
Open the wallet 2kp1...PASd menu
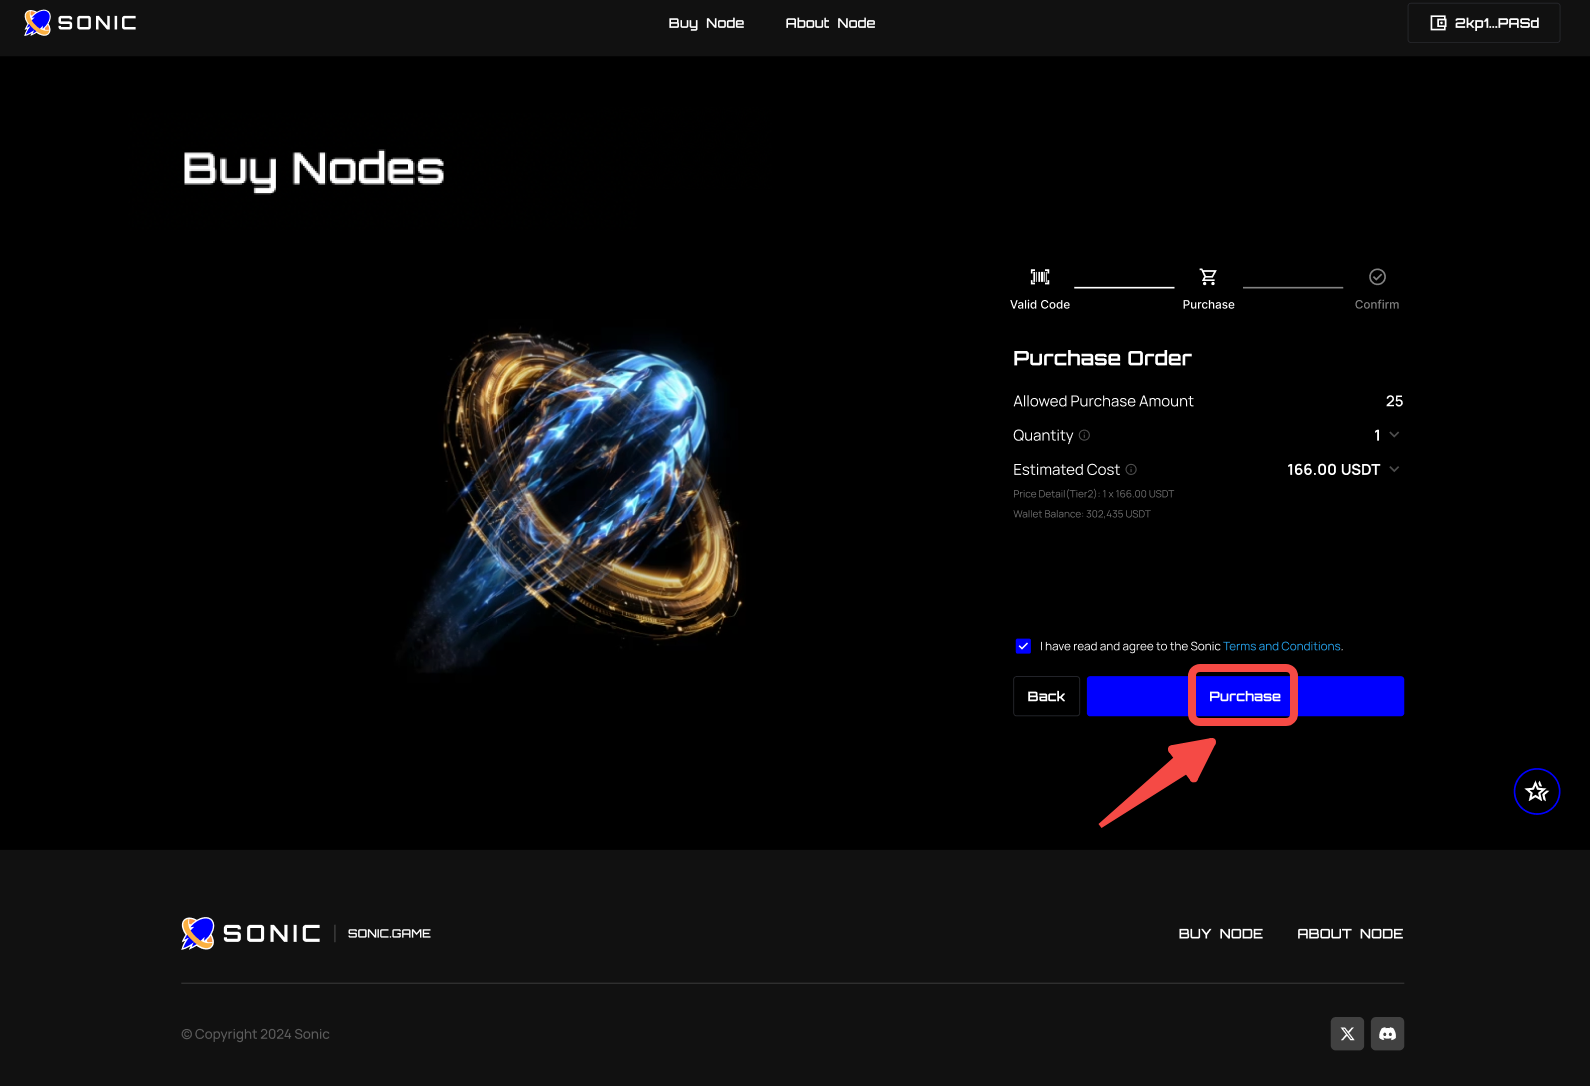point(1483,23)
